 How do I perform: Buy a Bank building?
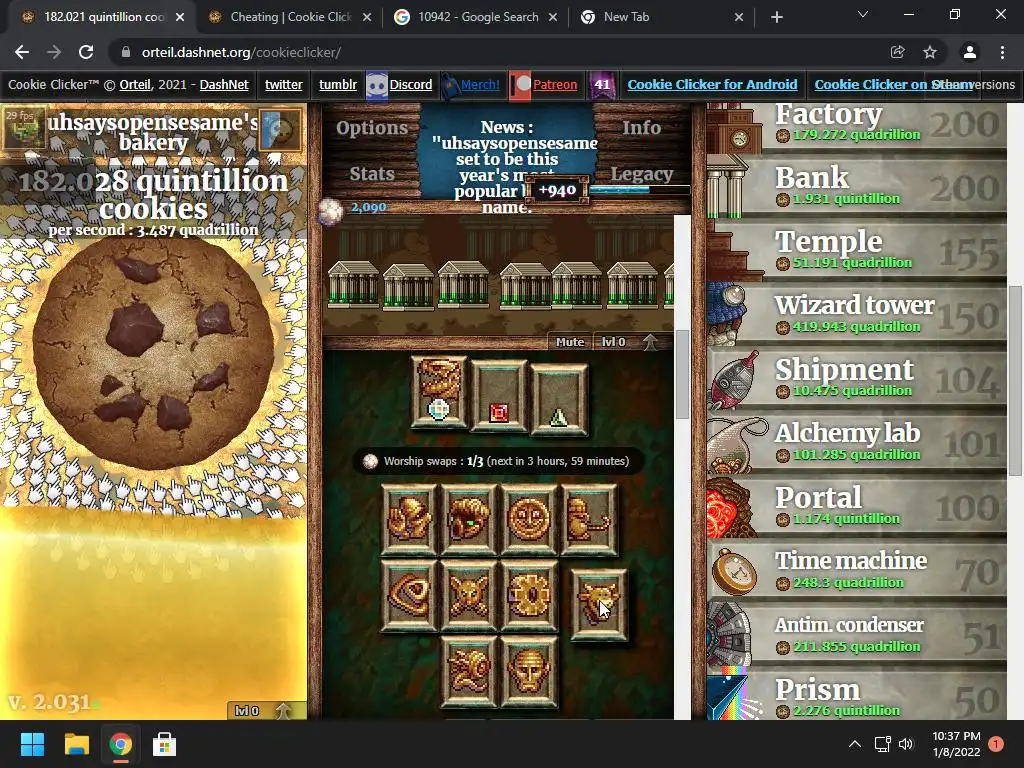(x=857, y=186)
